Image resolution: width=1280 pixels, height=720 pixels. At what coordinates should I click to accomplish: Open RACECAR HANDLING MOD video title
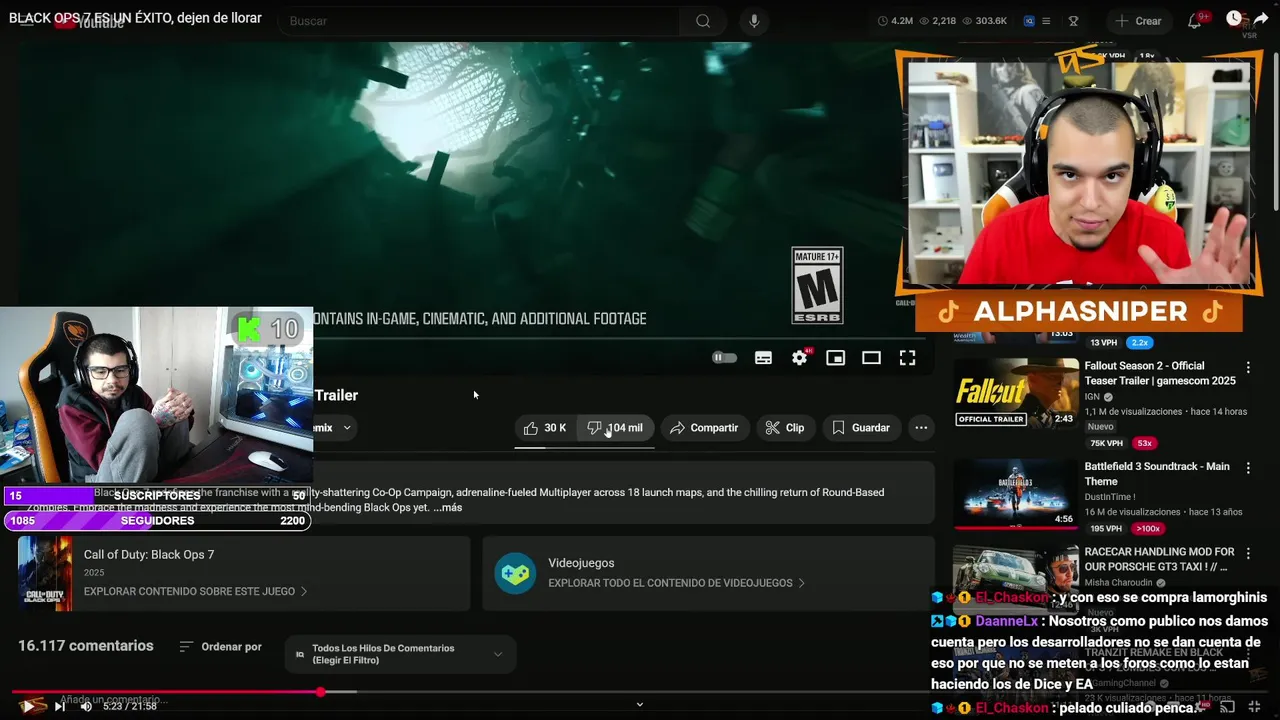(x=1160, y=558)
